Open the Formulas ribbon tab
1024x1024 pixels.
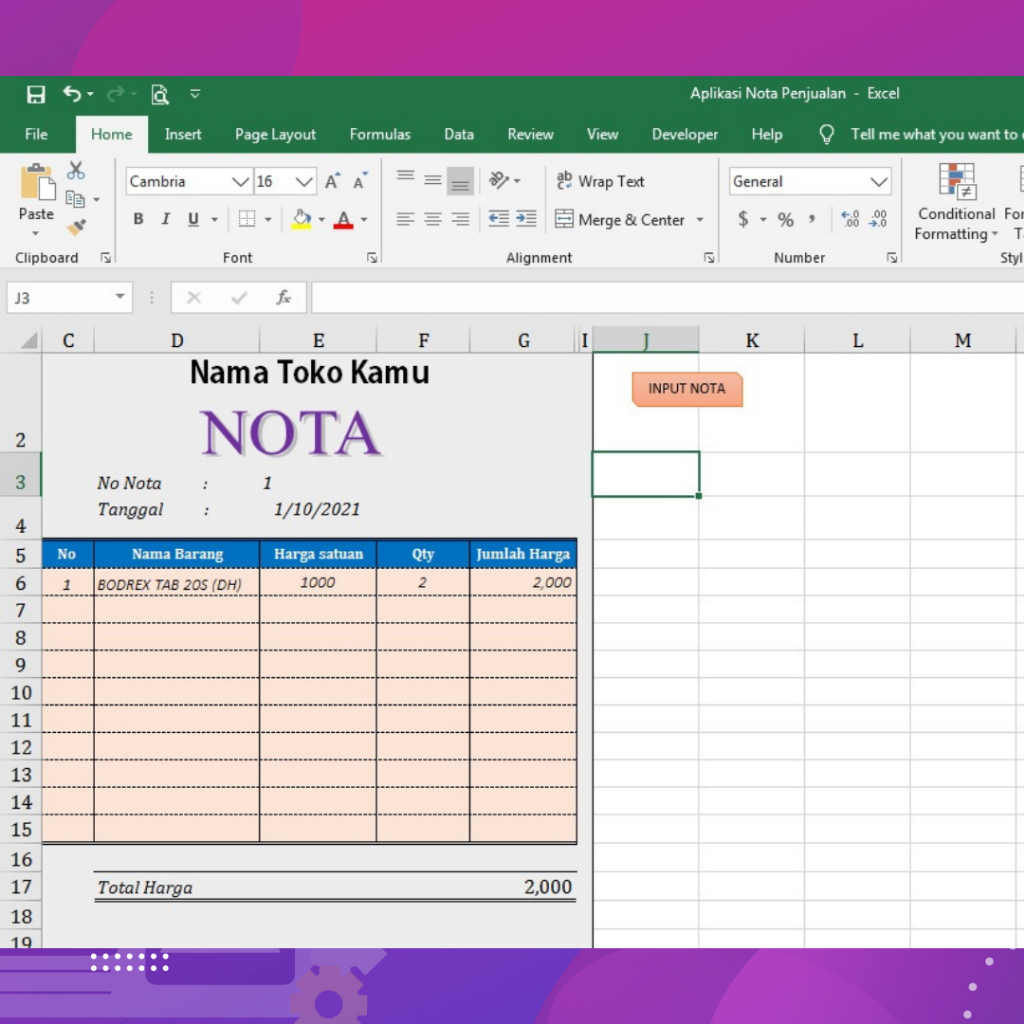click(x=380, y=135)
